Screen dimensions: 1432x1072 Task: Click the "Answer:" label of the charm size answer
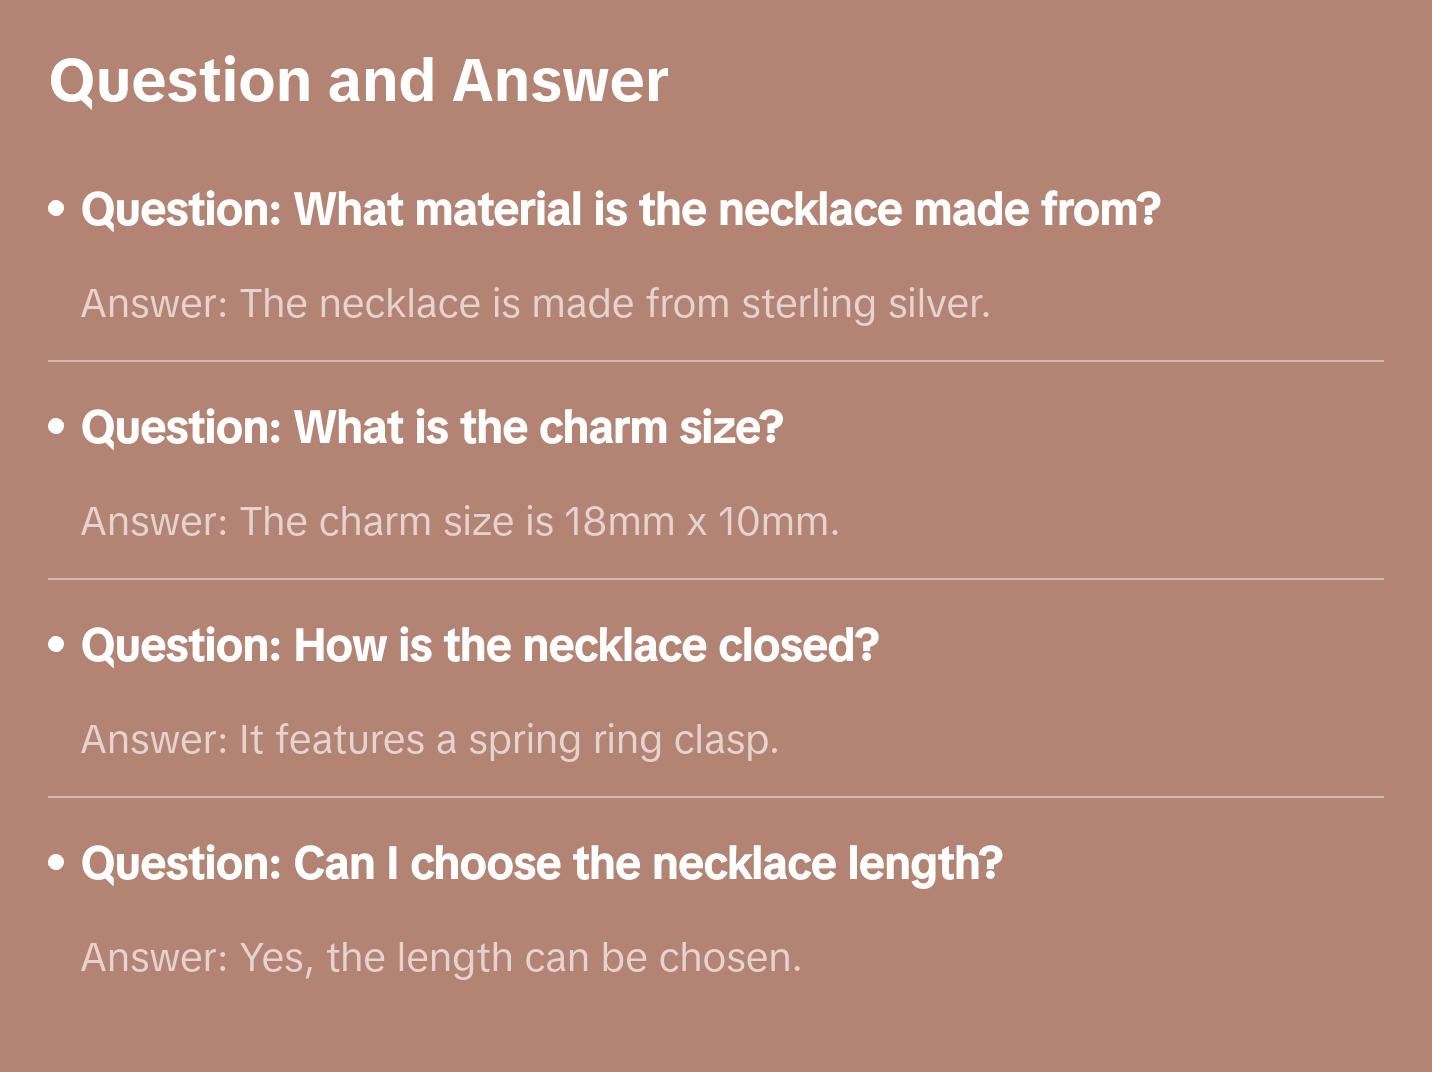155,522
